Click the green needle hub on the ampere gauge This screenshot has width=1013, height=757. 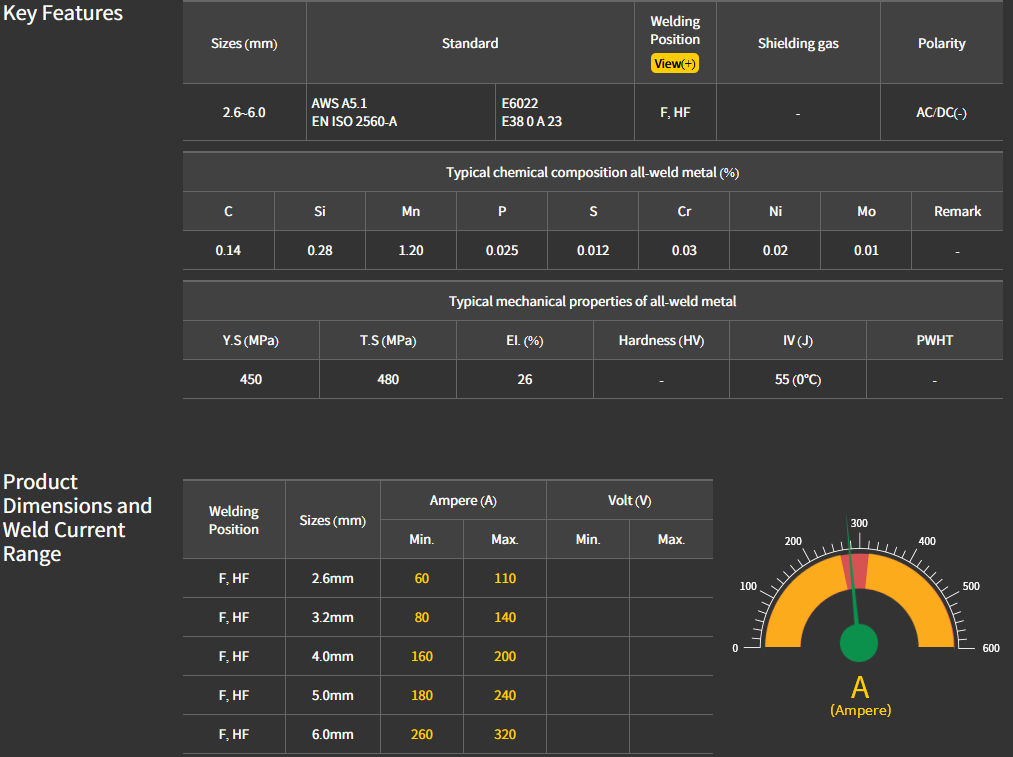tap(858, 643)
